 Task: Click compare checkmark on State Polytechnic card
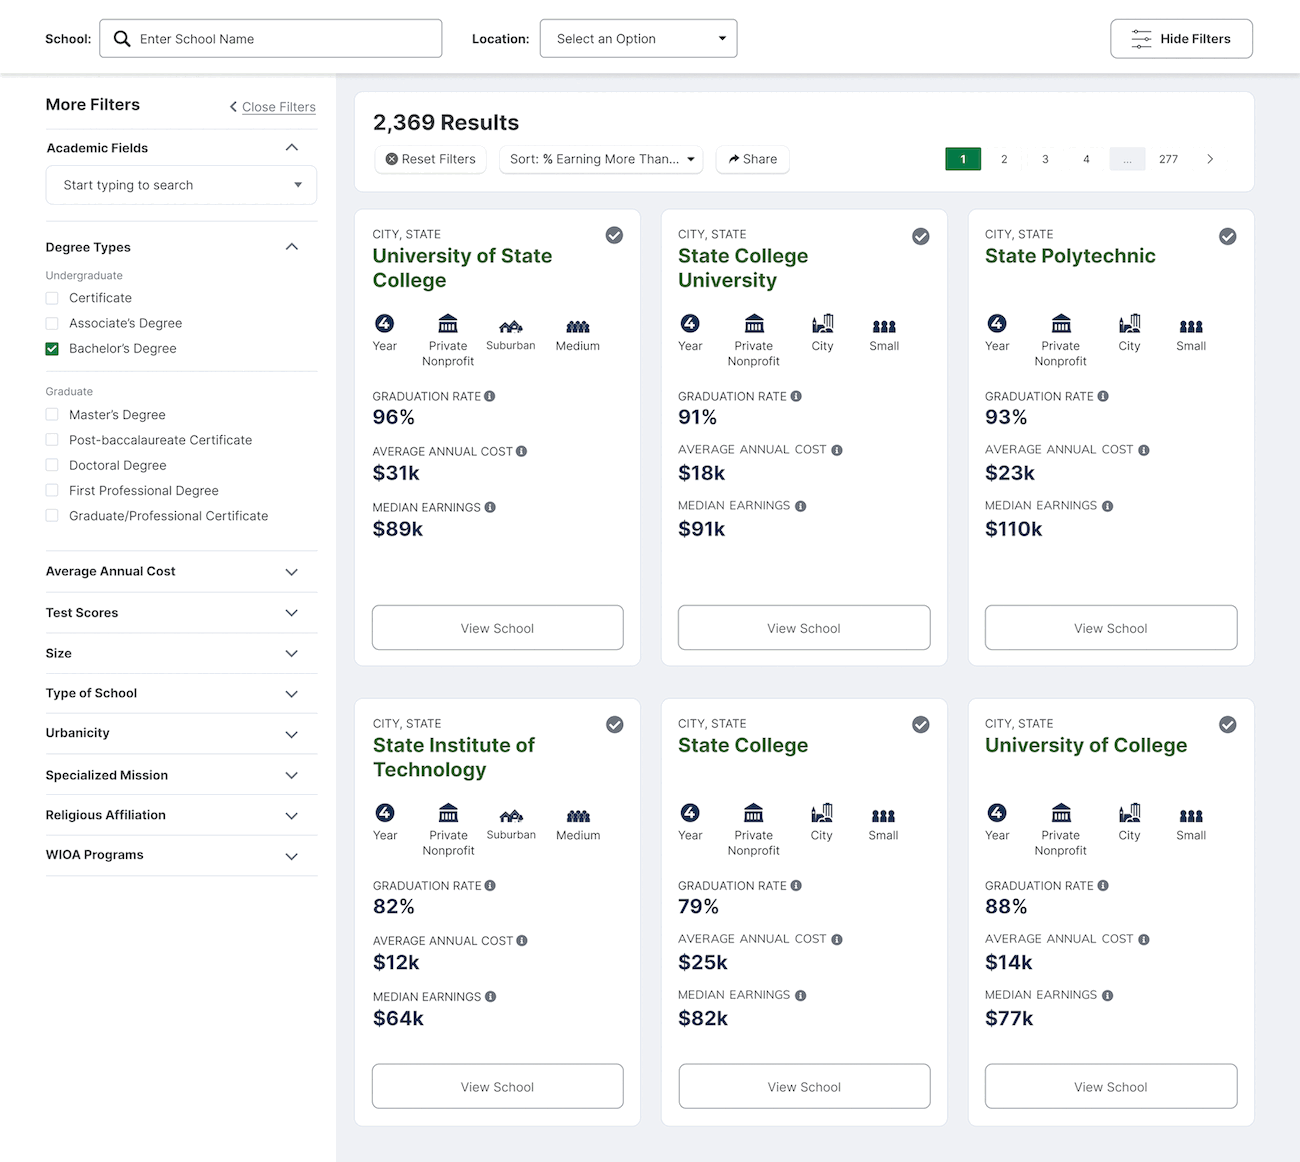[1227, 236]
